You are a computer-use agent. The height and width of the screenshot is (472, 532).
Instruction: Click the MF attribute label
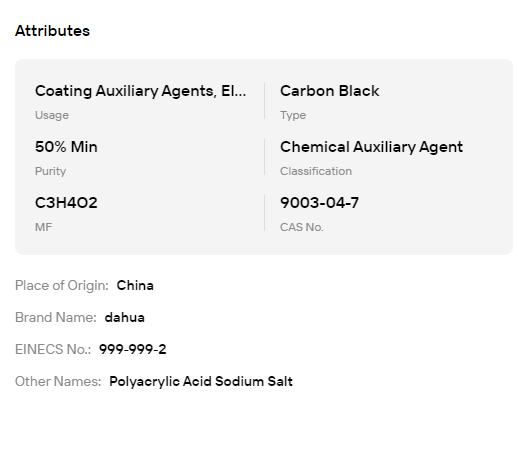click(43, 227)
